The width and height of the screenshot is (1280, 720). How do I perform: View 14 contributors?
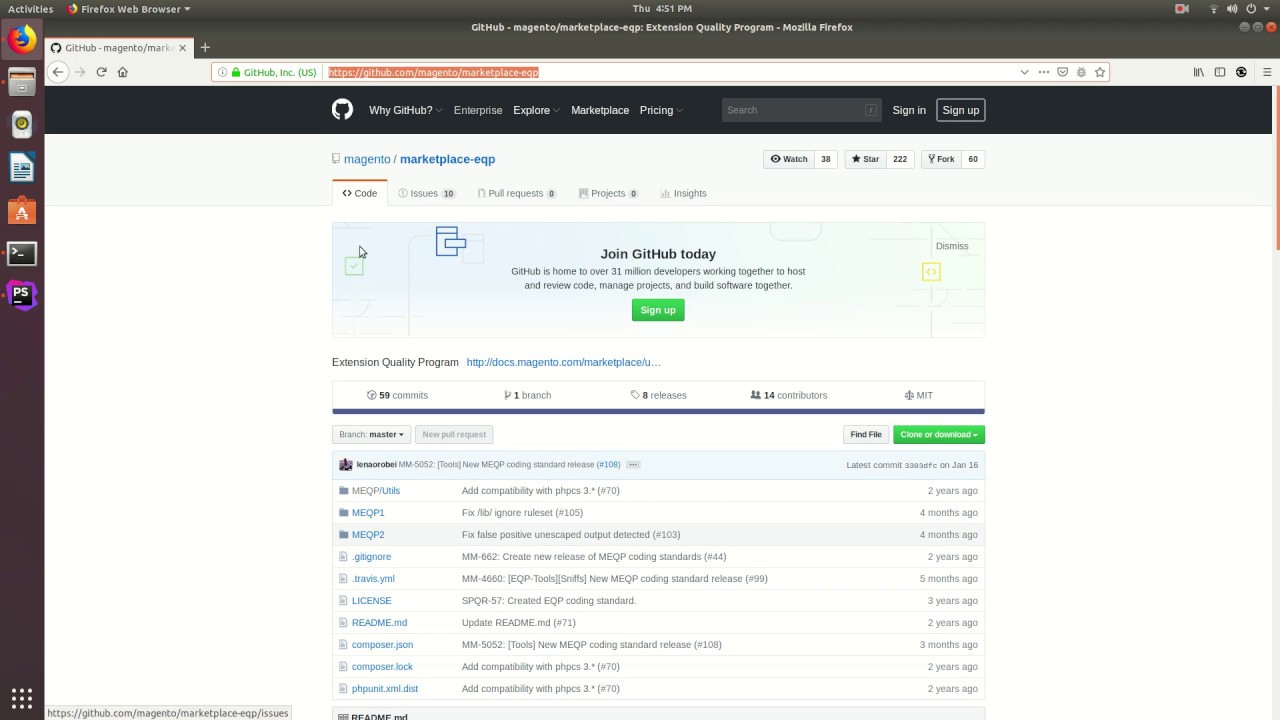click(x=789, y=395)
